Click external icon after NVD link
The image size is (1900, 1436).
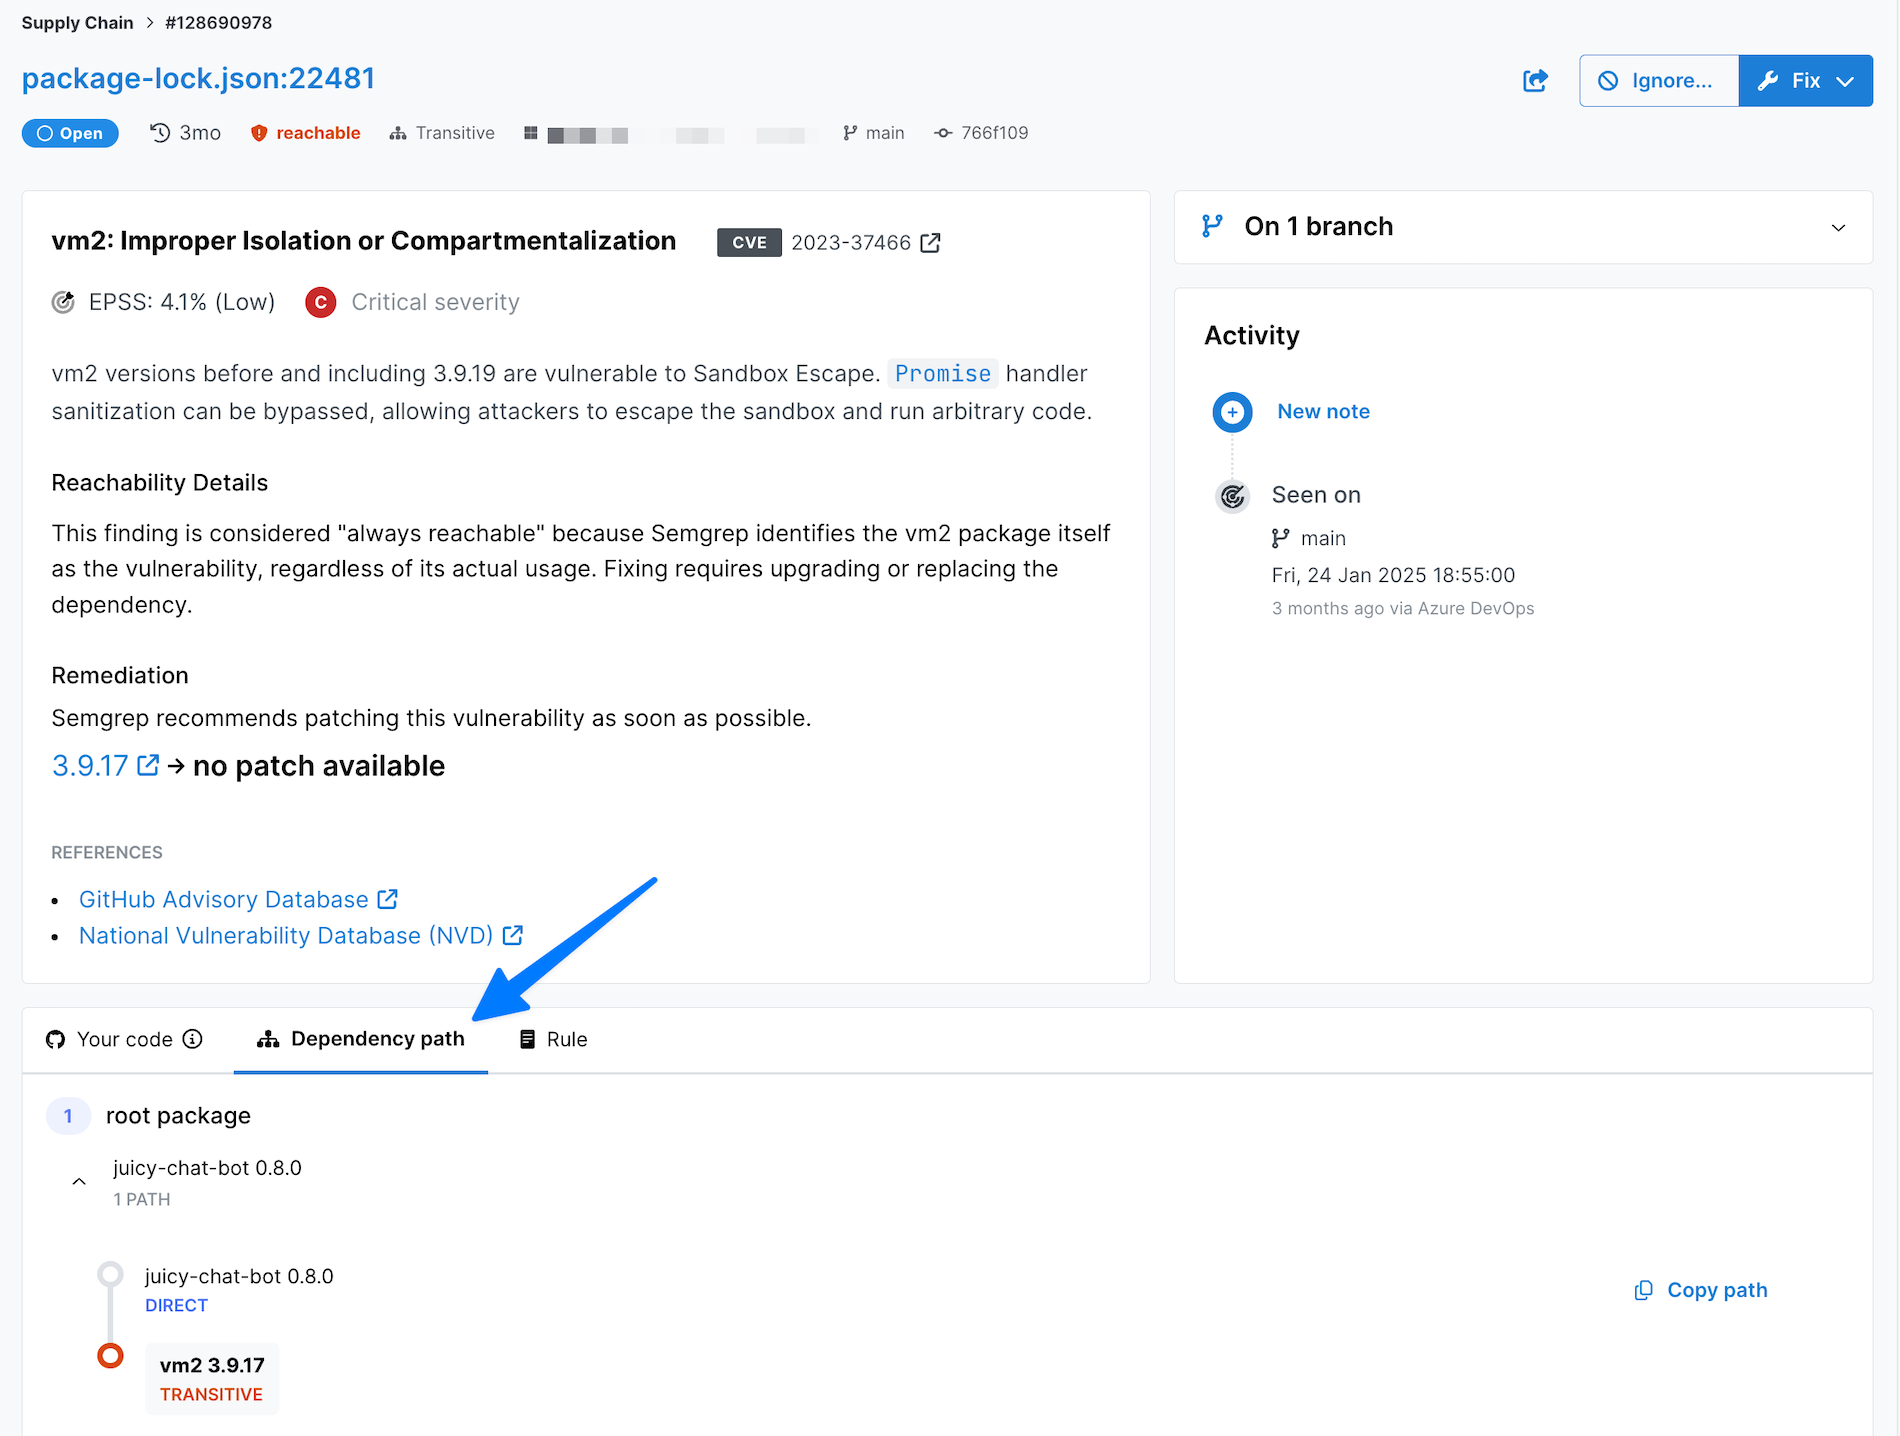(x=513, y=935)
